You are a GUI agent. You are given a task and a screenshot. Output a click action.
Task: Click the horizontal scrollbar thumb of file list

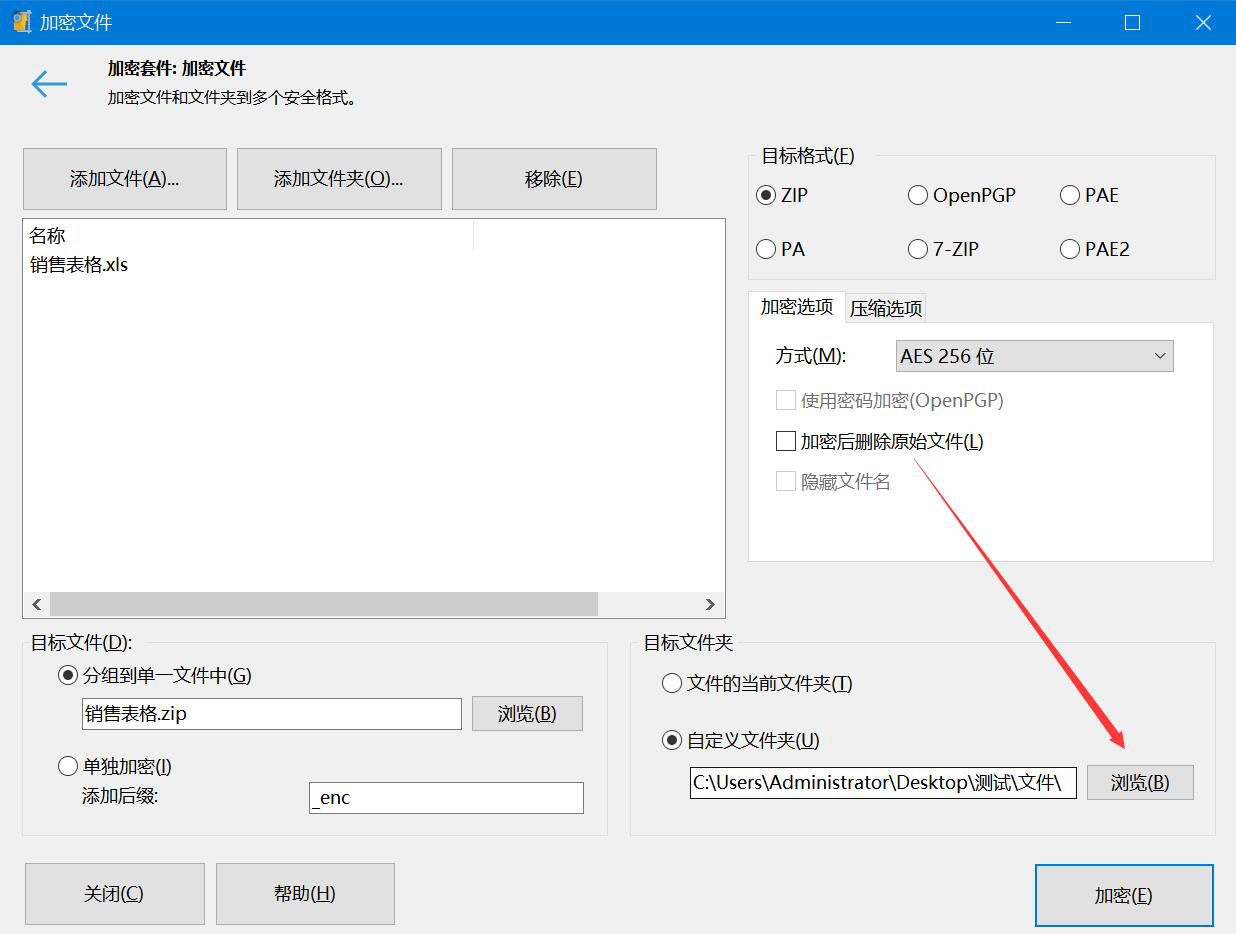click(324, 604)
